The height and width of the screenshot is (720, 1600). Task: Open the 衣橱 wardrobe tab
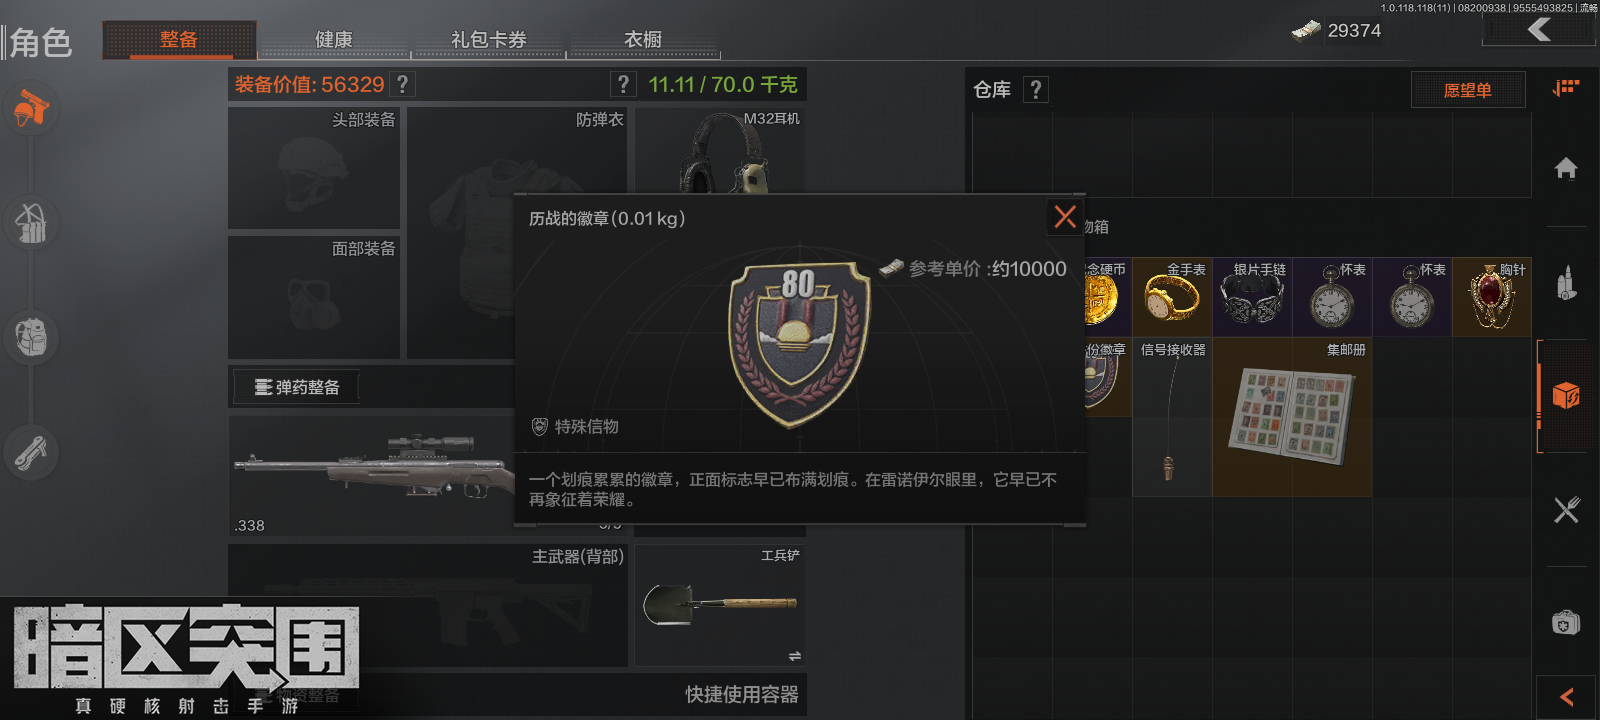[643, 39]
